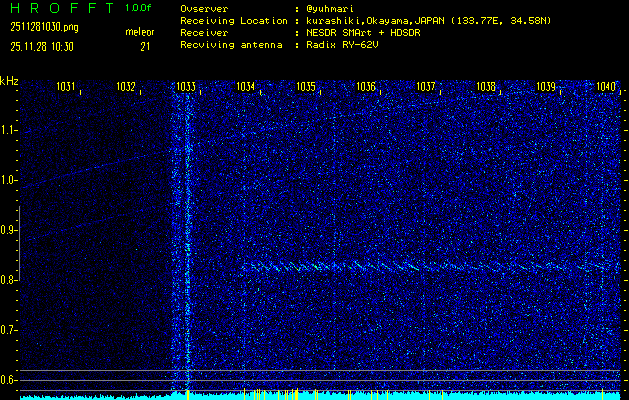This screenshot has width=629, height=400.
Task: Click the 0.6 frequency axis label
Action: point(8,380)
